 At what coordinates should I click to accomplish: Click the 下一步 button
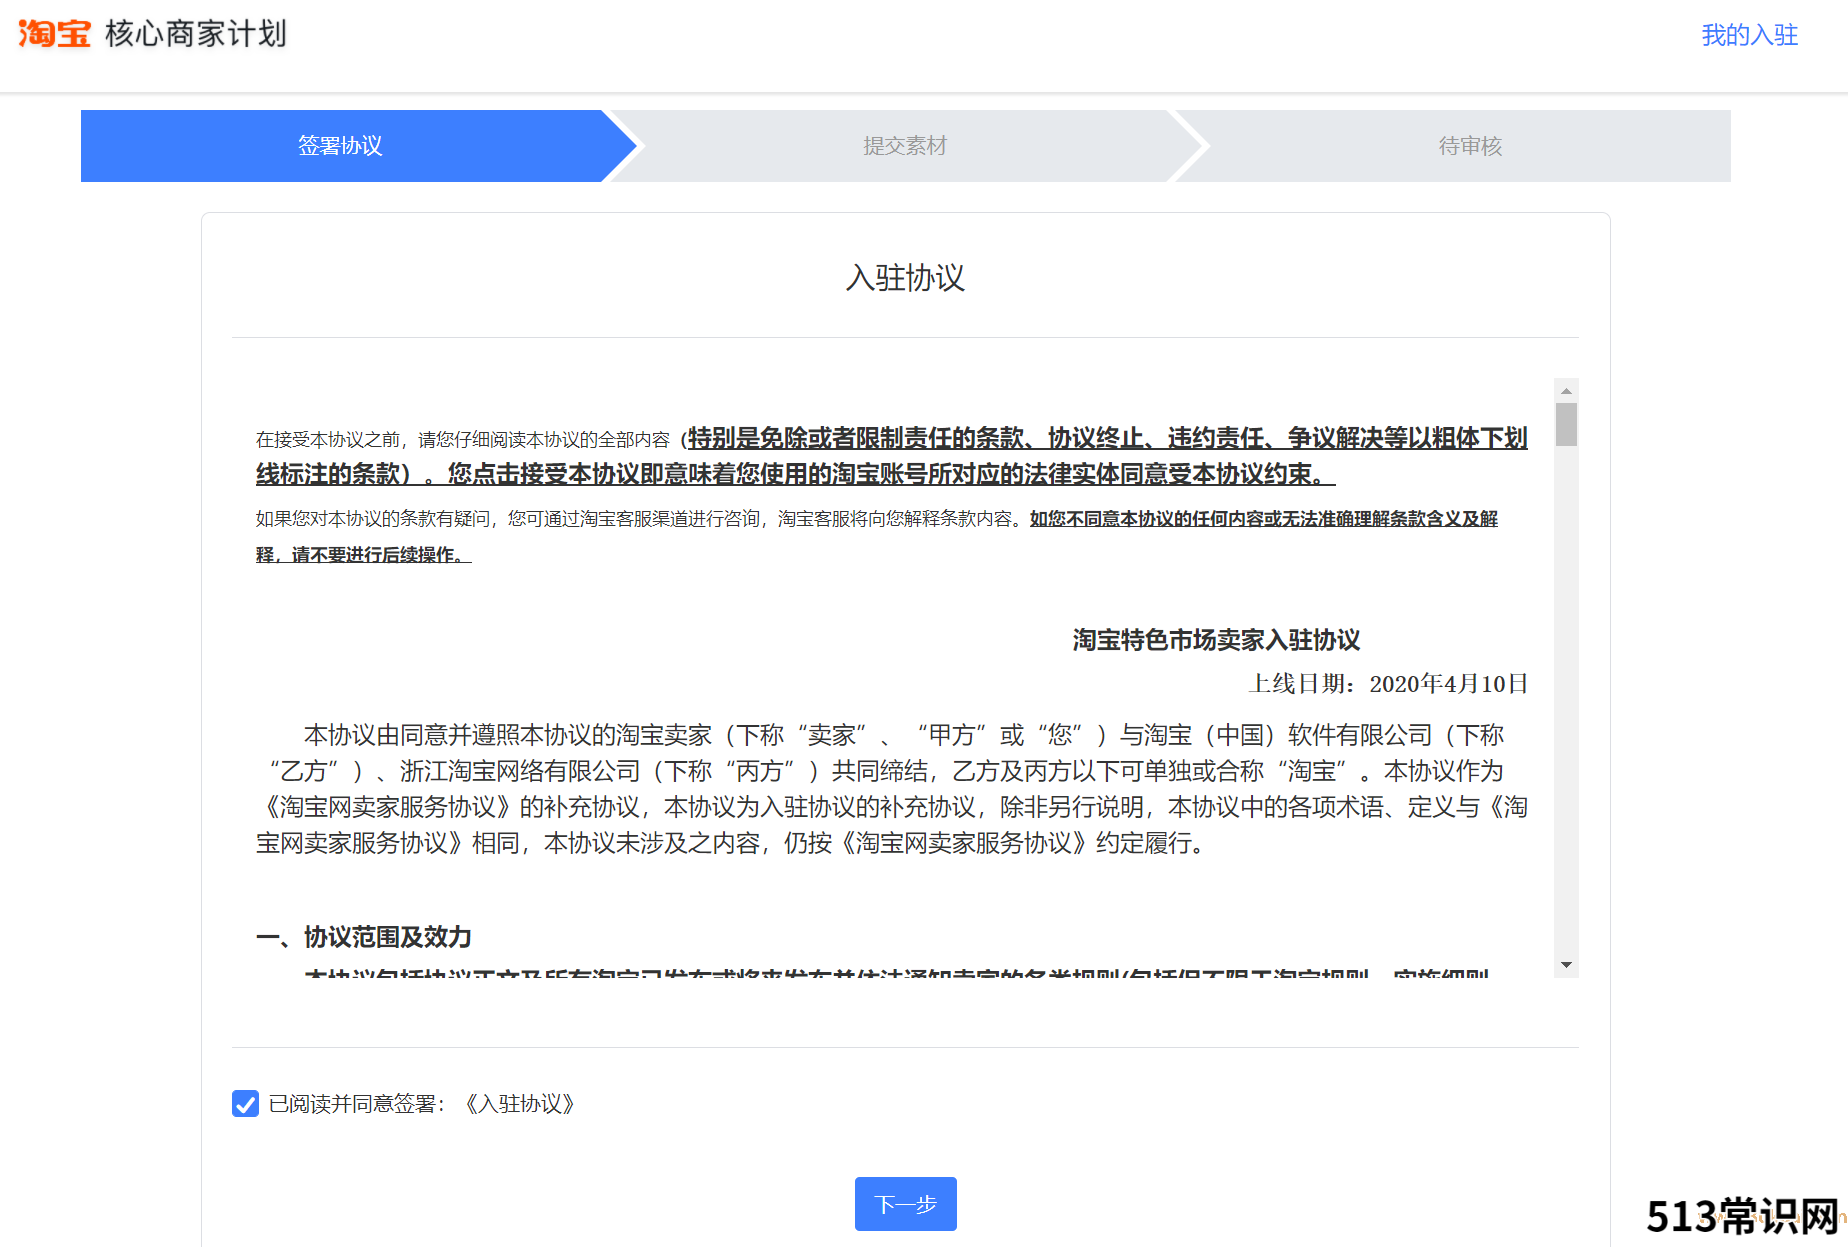click(905, 1204)
